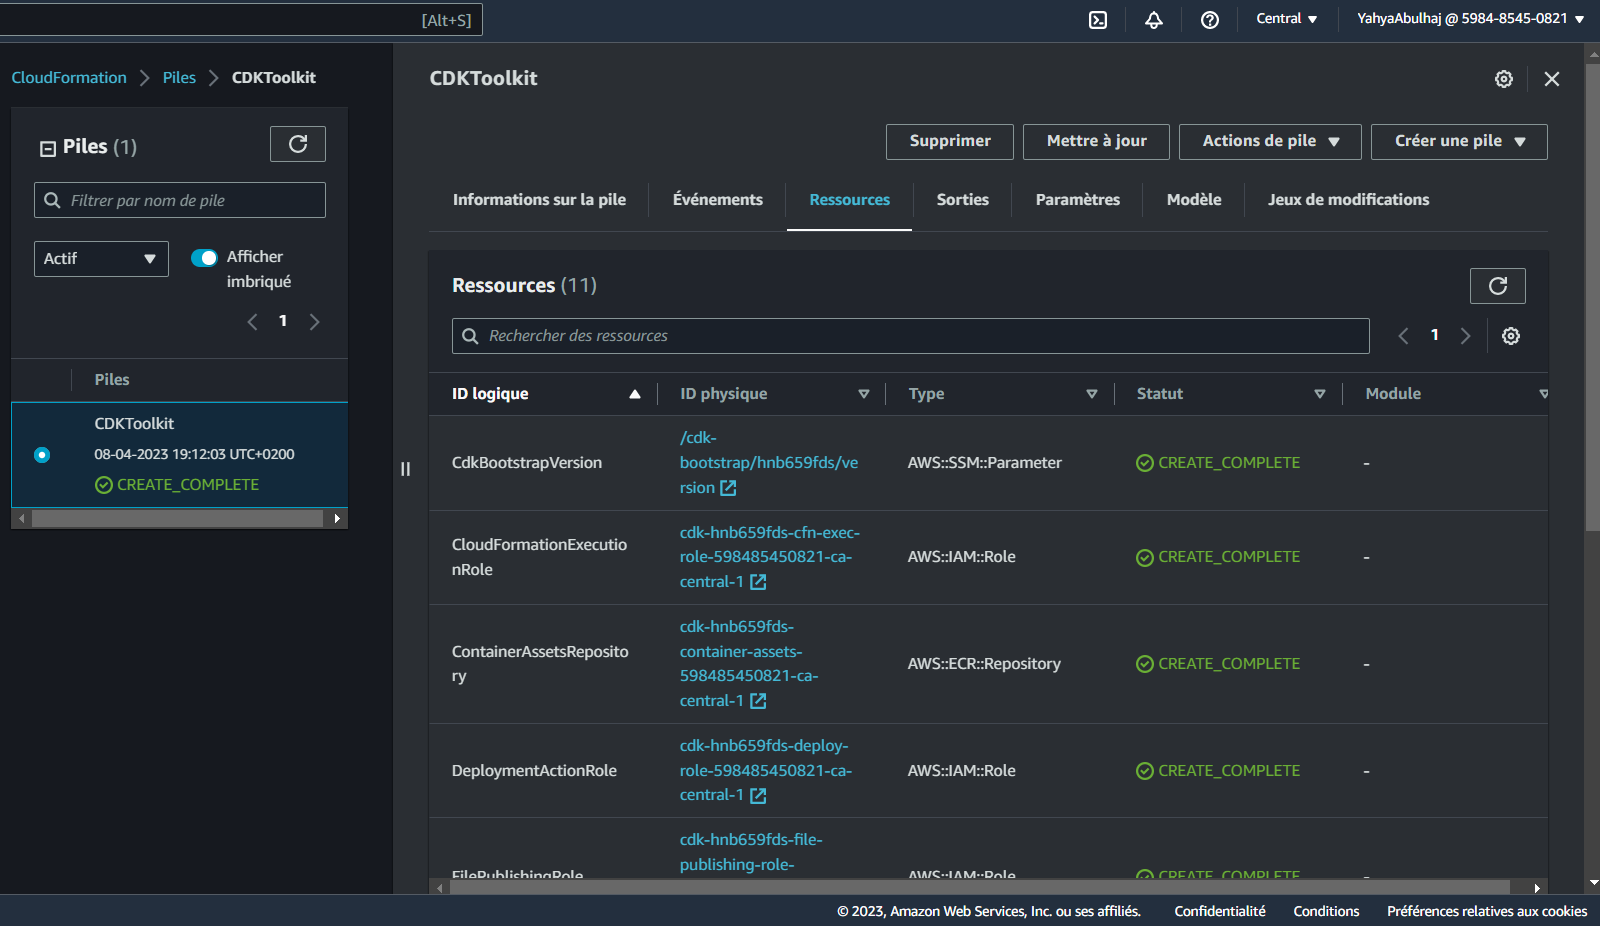1600x926 pixels.
Task: Switch to the Modèle tab
Action: pos(1194,200)
